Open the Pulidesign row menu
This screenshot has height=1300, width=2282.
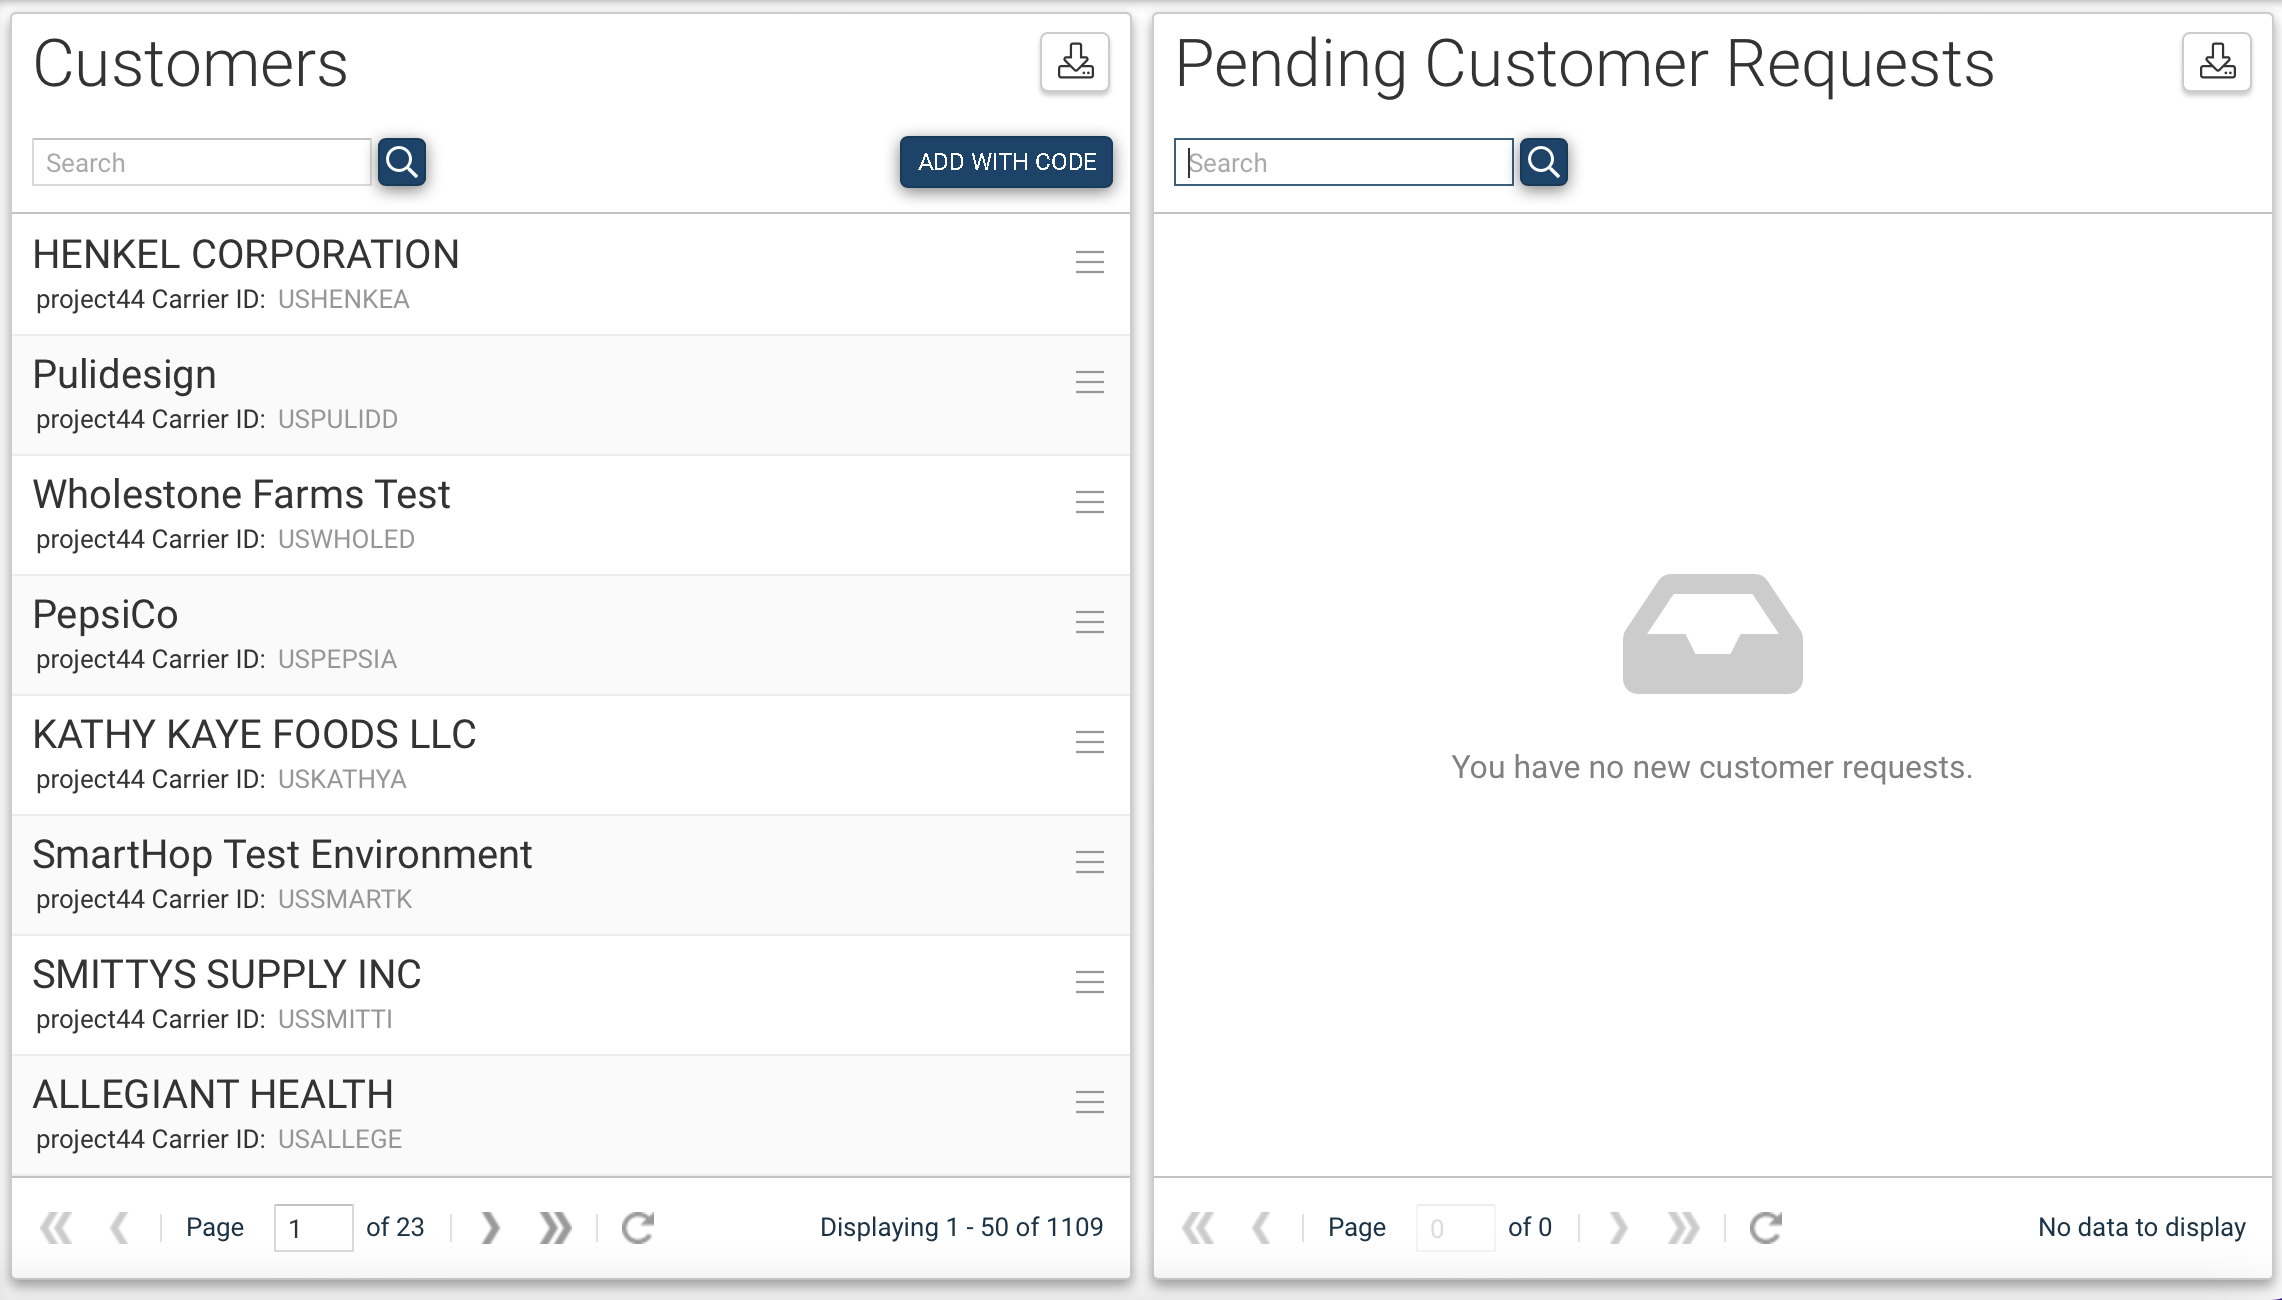coord(1090,382)
